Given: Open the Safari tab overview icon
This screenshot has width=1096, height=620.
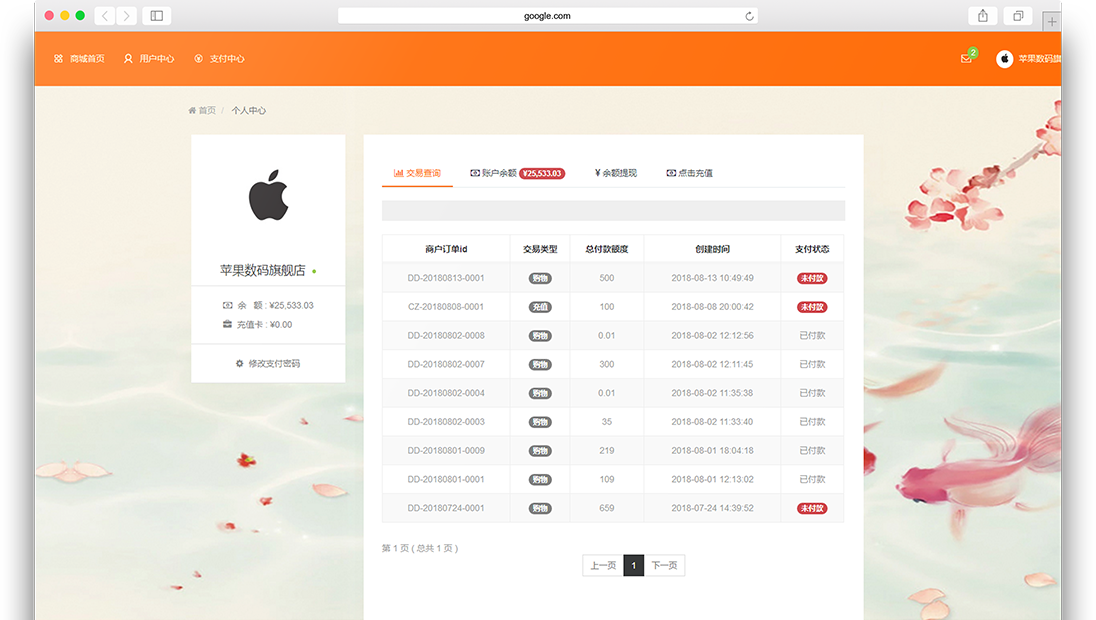Looking at the screenshot, I should pyautogui.click(x=1018, y=16).
